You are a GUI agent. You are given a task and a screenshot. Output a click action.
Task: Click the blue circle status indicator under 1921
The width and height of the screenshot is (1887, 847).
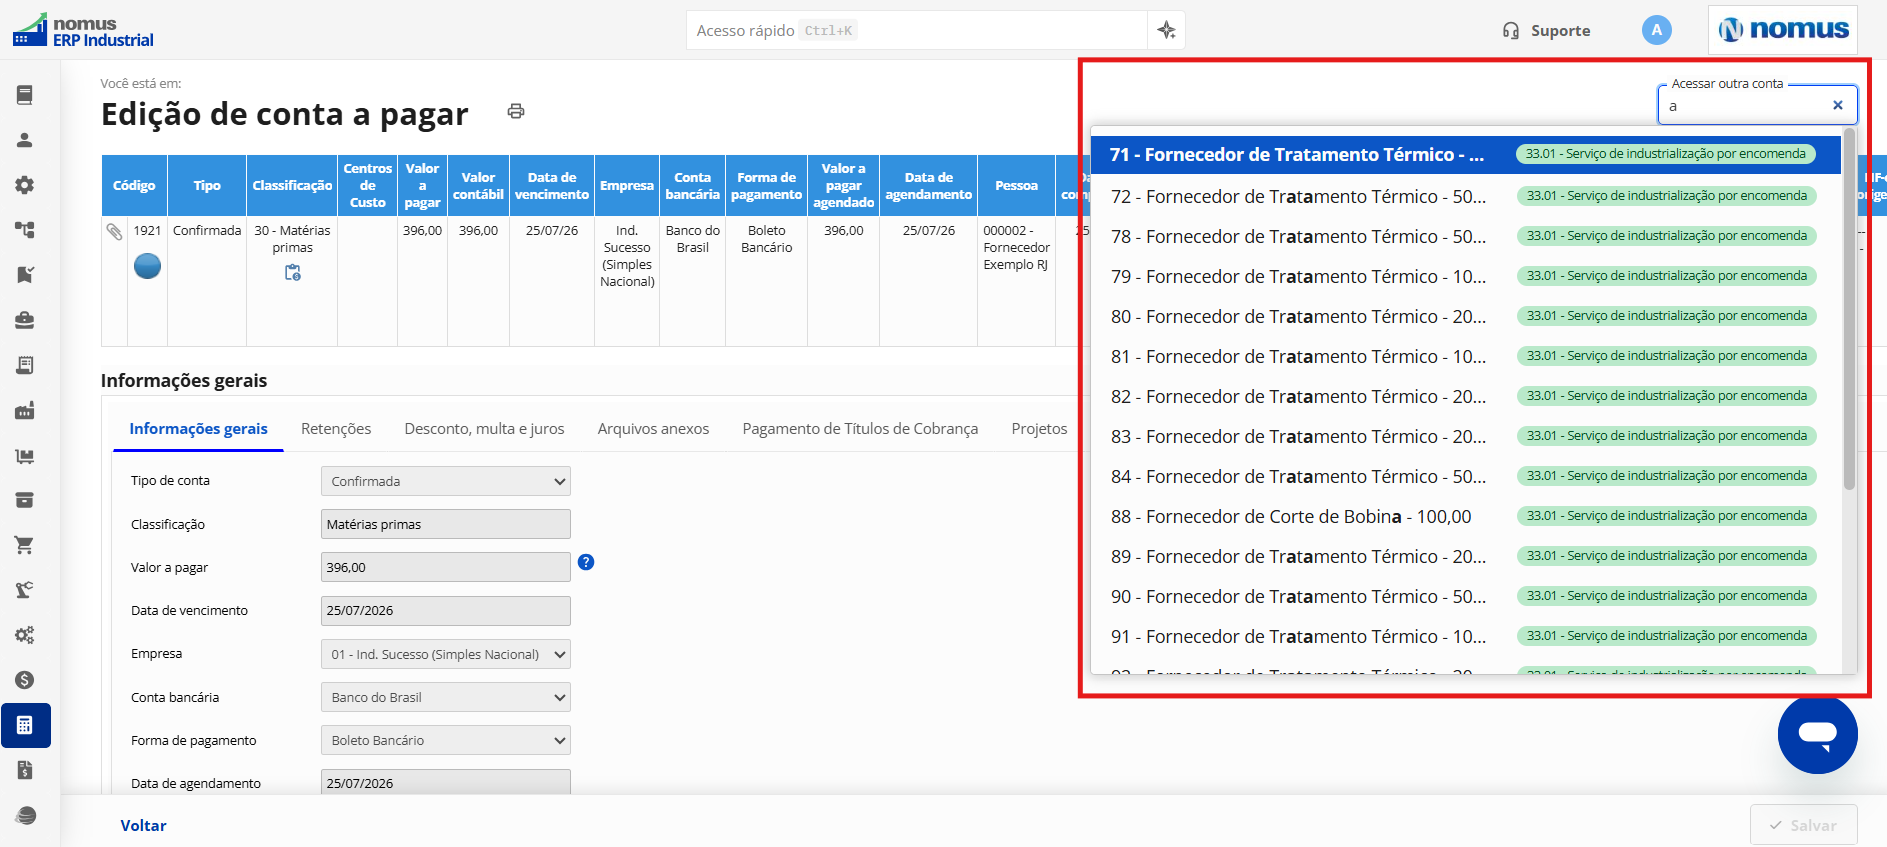[x=147, y=266]
